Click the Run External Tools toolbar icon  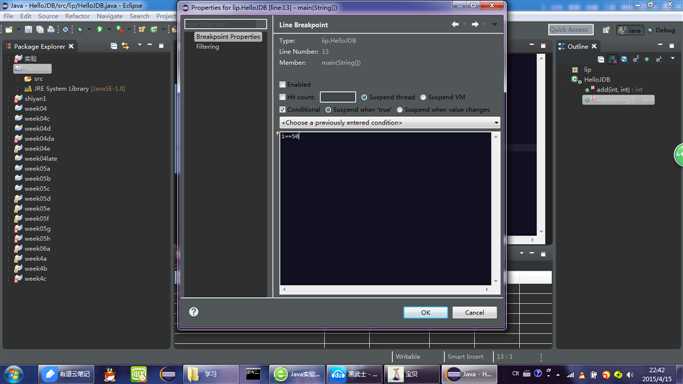tap(119, 29)
